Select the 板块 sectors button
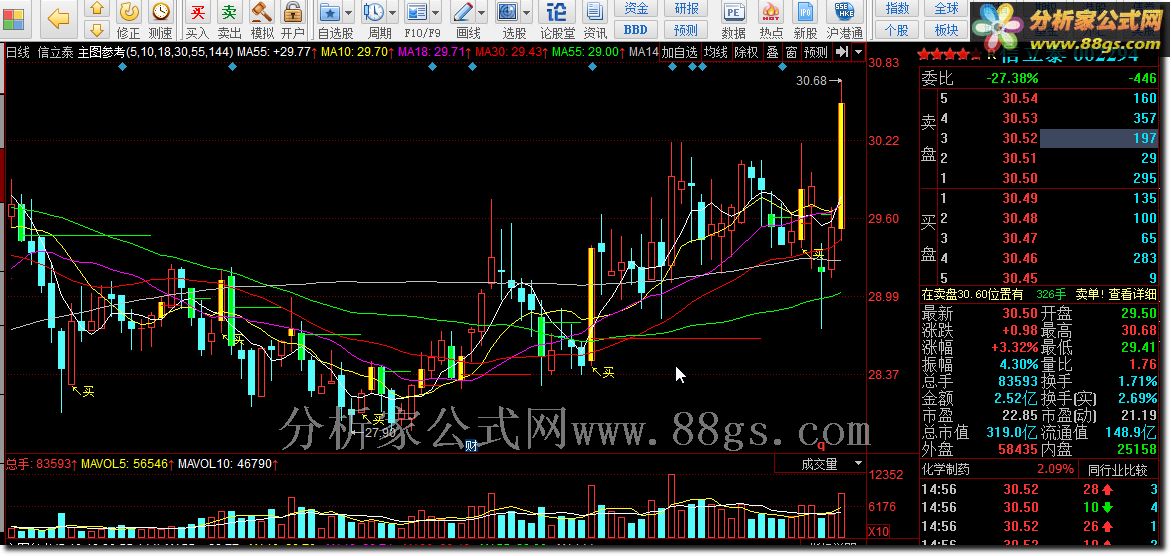1172x556 pixels. 946,30
